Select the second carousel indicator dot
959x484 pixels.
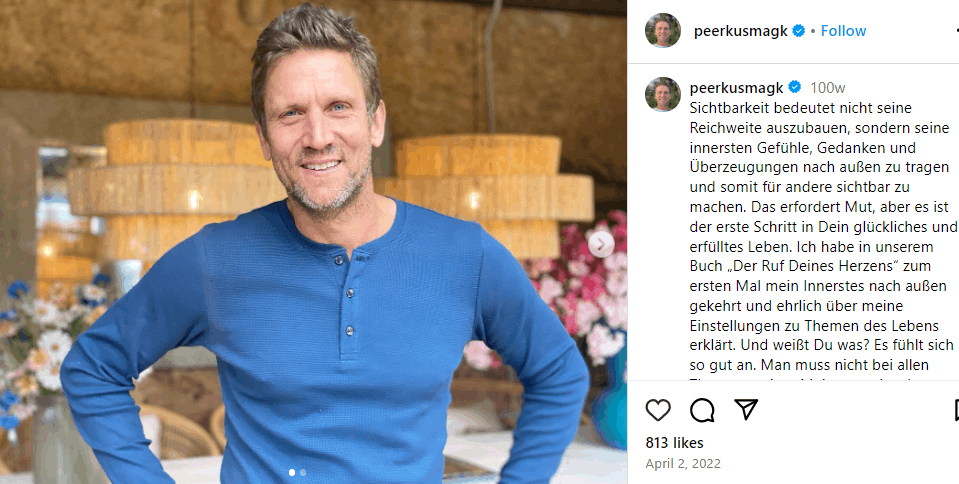[303, 472]
